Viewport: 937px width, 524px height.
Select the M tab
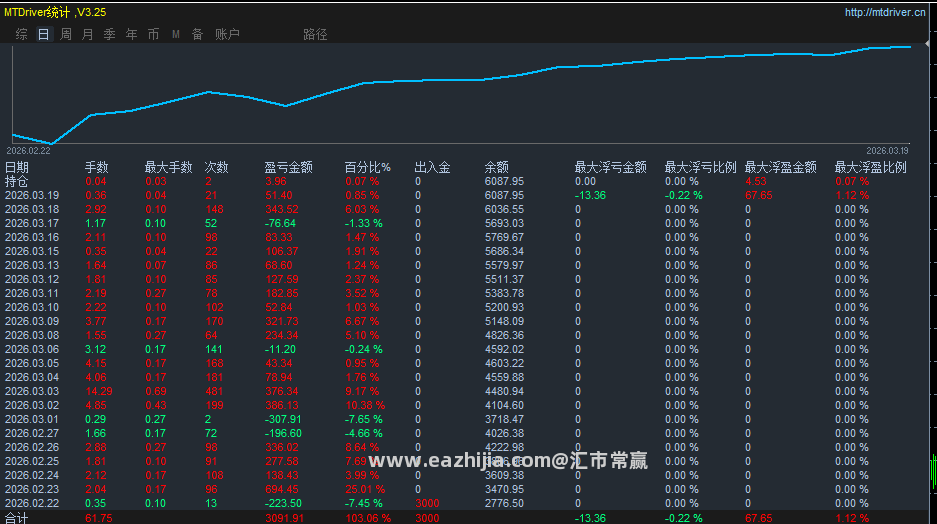pos(176,35)
